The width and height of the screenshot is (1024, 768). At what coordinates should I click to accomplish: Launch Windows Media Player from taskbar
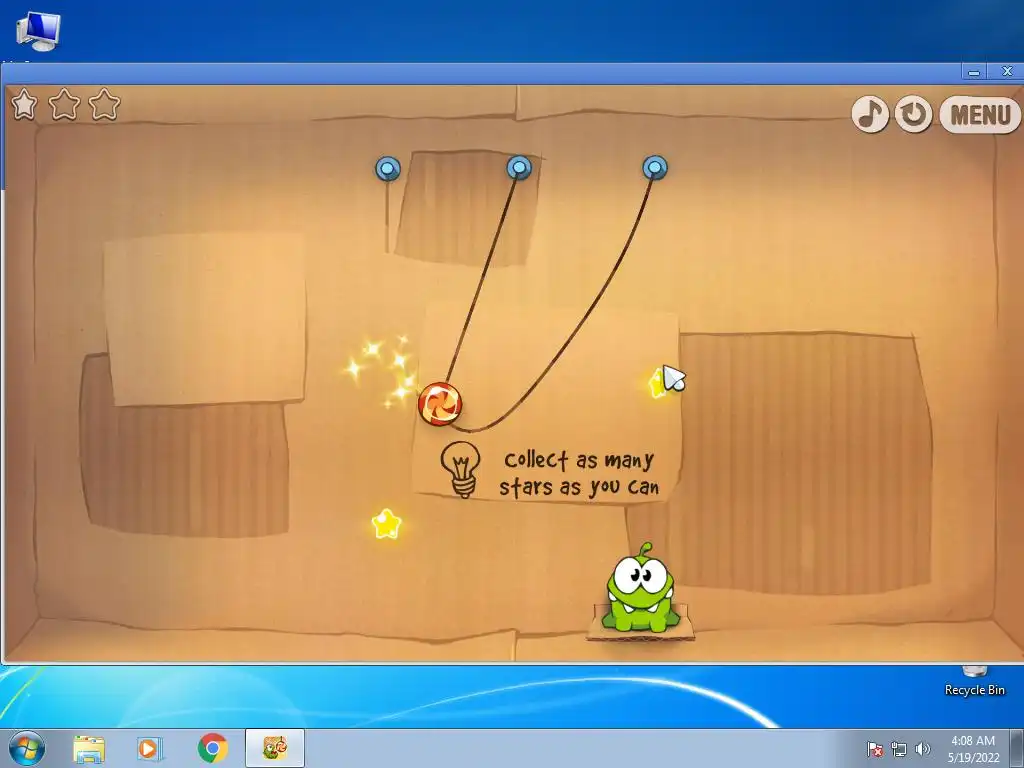(149, 748)
